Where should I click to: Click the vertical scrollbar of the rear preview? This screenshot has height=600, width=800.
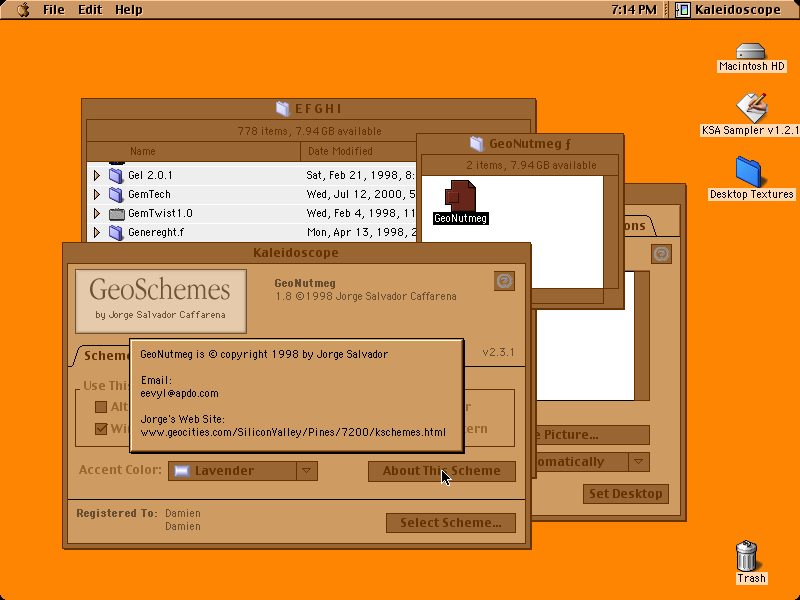pos(642,336)
